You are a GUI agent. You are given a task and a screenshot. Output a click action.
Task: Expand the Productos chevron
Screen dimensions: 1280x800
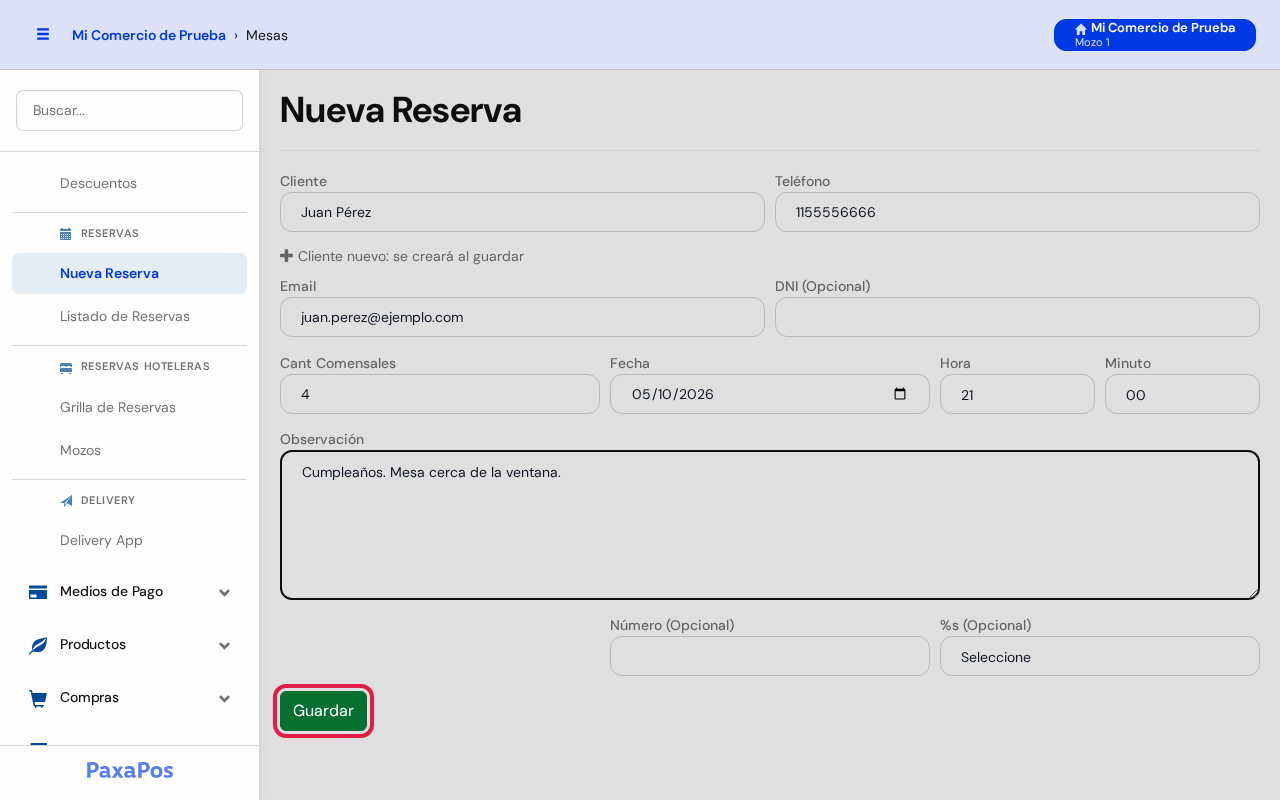(x=225, y=646)
